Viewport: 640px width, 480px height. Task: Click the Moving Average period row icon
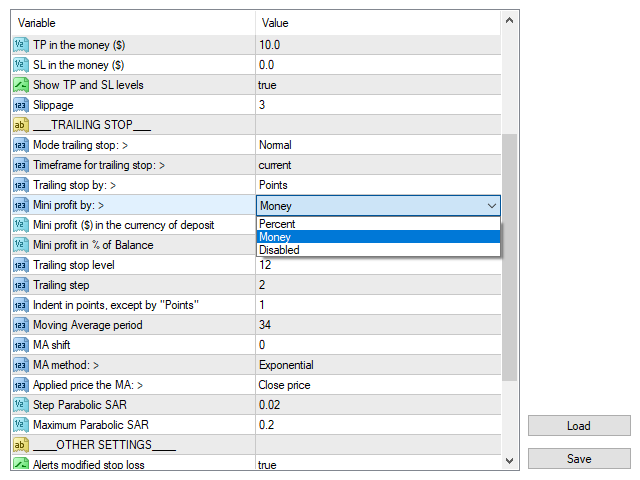coord(21,325)
